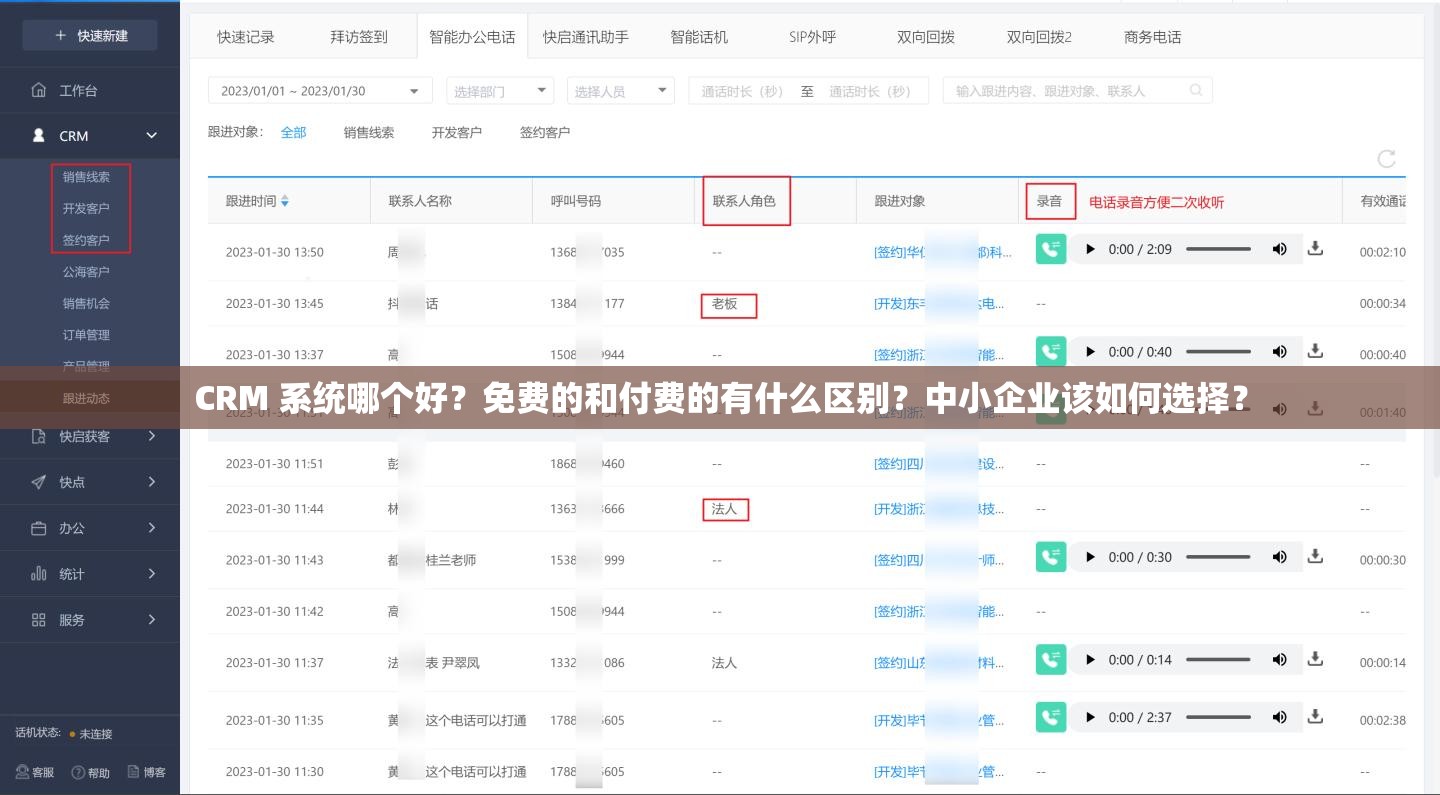Screen dimensions: 1440x795
Task: Open the 博客 blog icon
Action: click(x=145, y=772)
